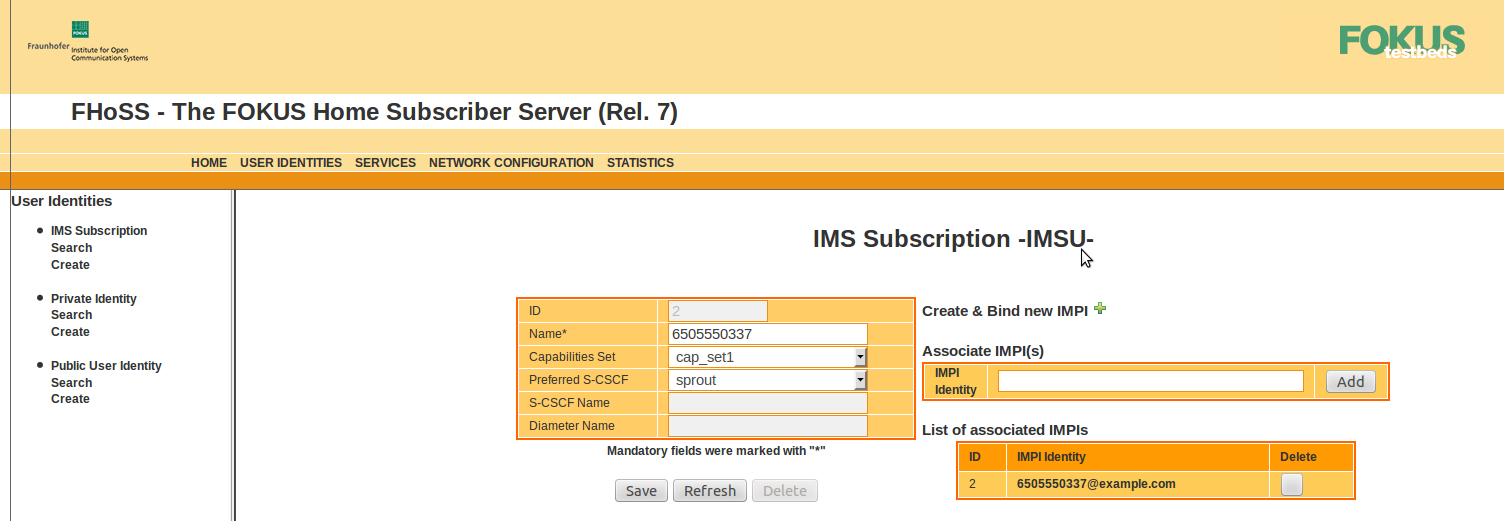Viewport: 1504px width, 521px height.
Task: Click the IMS Subscription -IMSU- page heading
Action: coord(954,239)
